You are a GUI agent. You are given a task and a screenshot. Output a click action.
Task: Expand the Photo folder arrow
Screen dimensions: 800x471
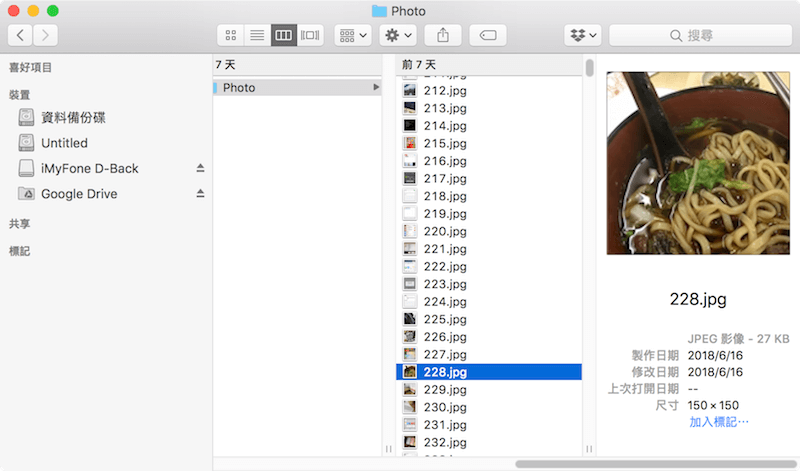[x=376, y=88]
